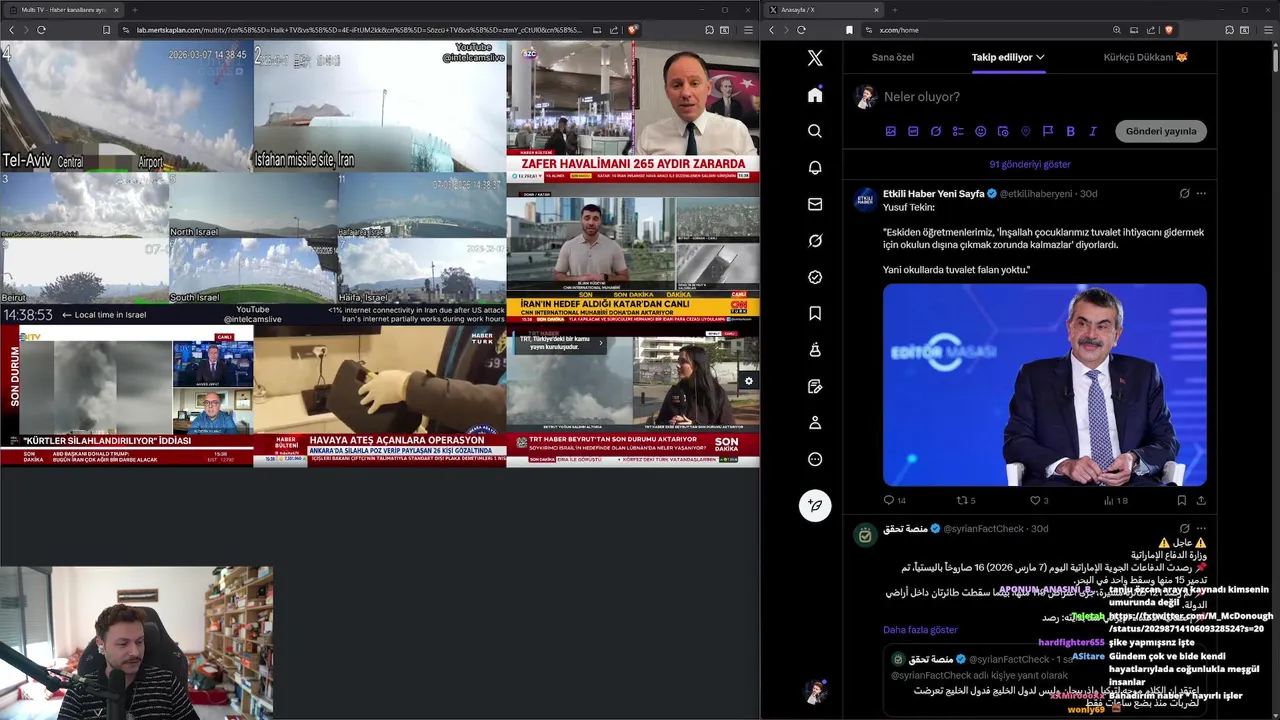This screenshot has height=720, width=1280.
Task: Apply bold formatting in composer
Action: click(1070, 131)
